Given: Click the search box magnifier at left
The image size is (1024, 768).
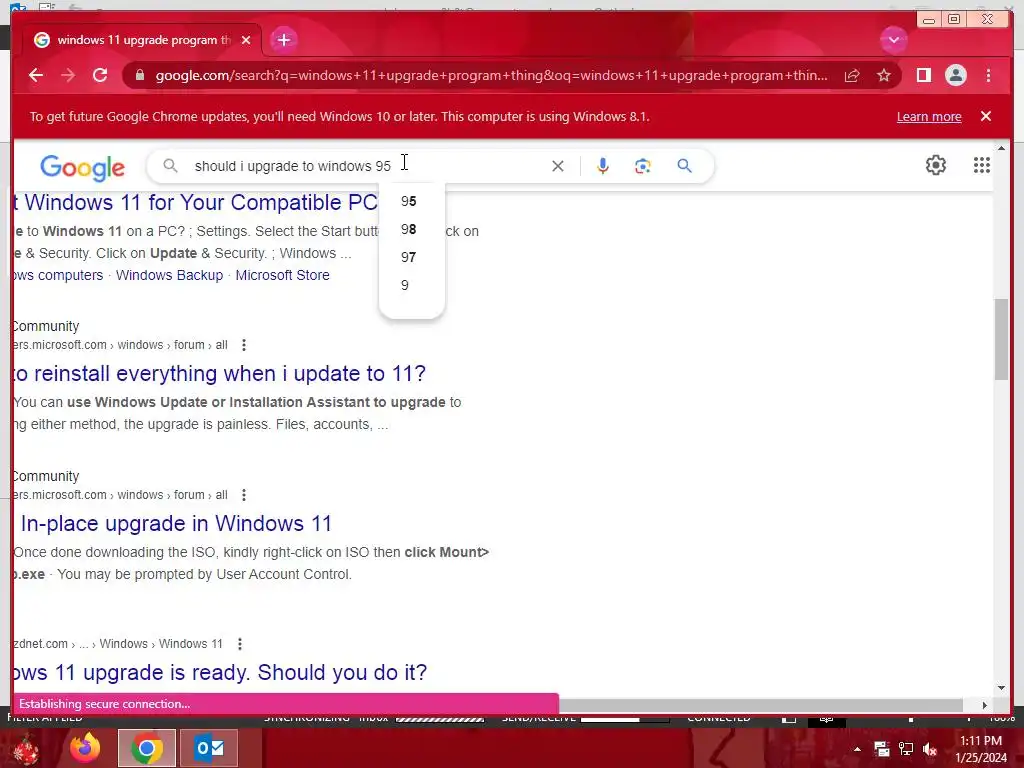Looking at the screenshot, I should (x=170, y=166).
